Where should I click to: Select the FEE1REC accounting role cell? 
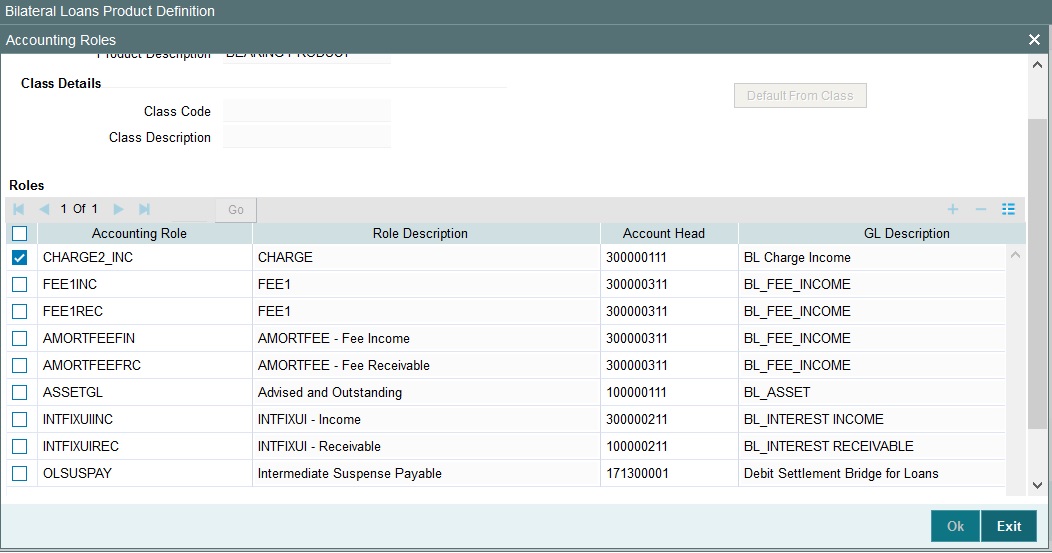tap(145, 311)
